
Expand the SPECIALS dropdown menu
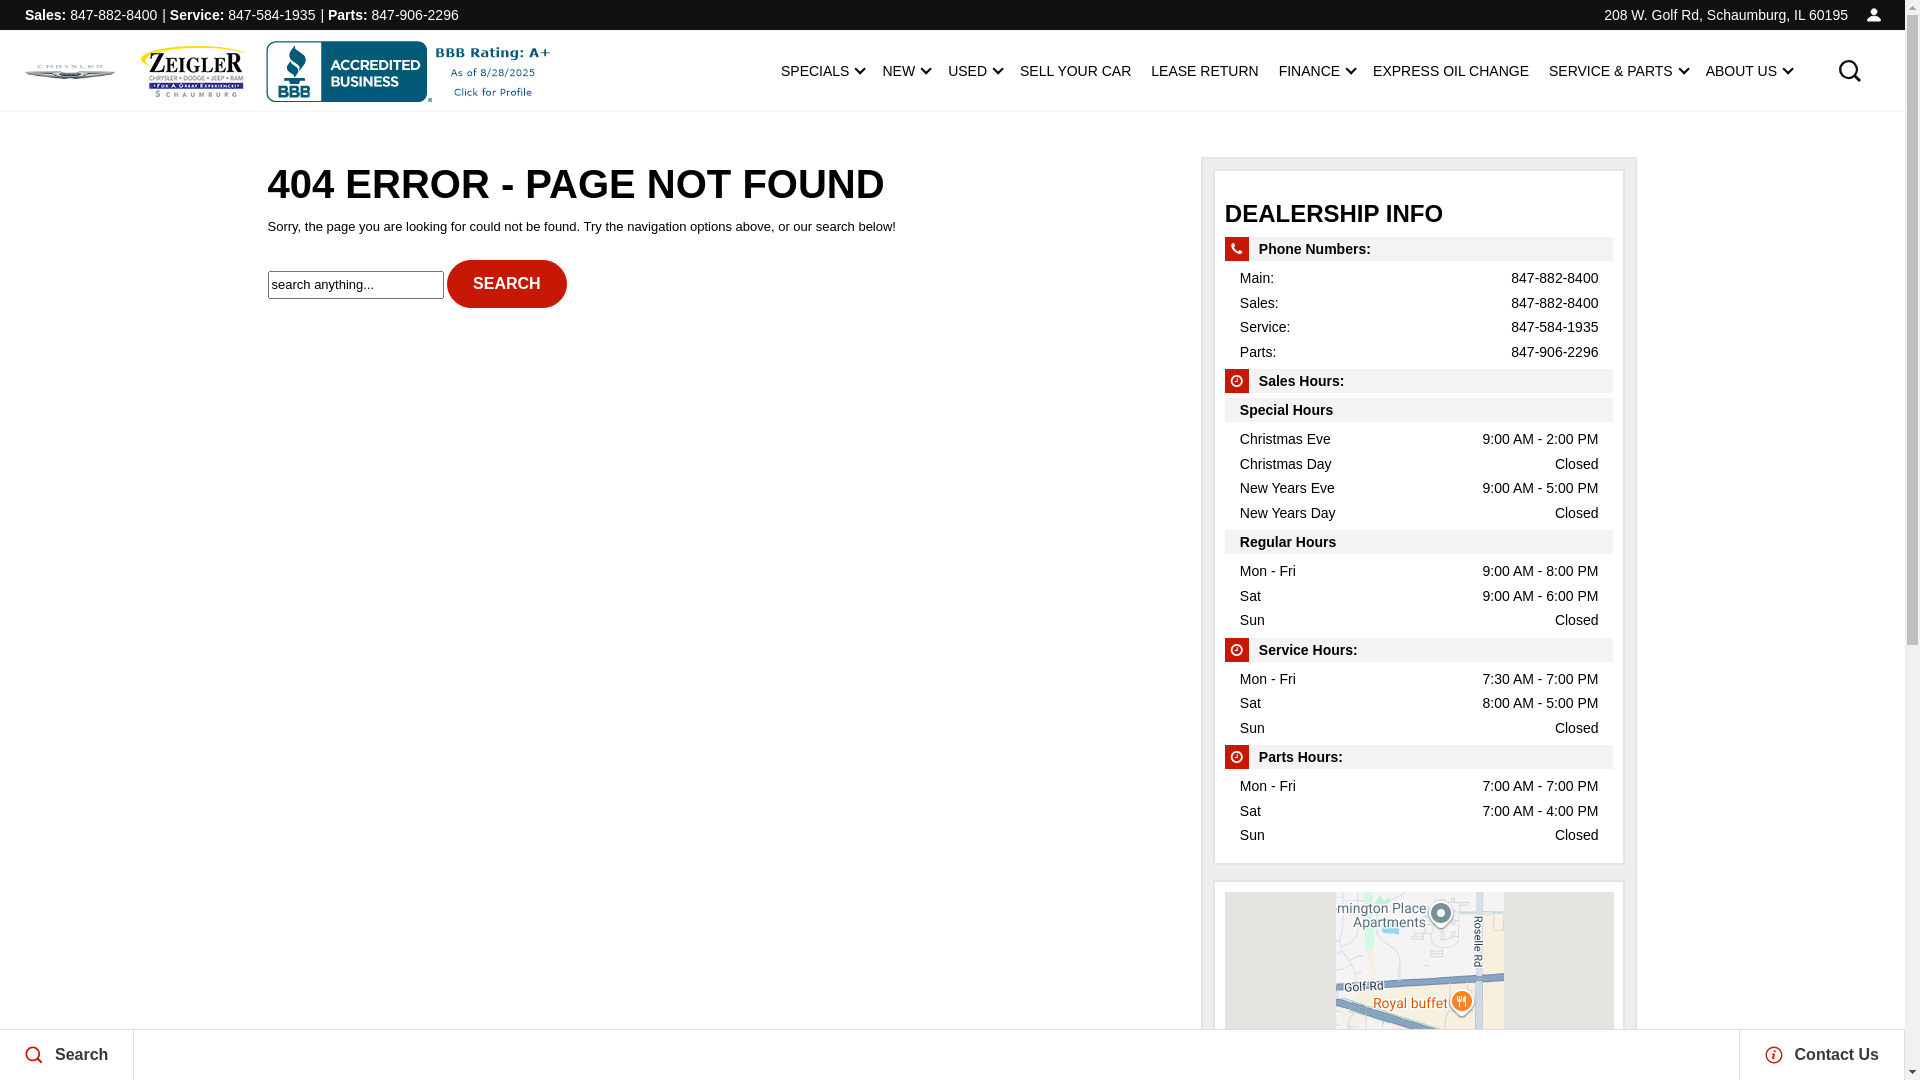click(822, 71)
